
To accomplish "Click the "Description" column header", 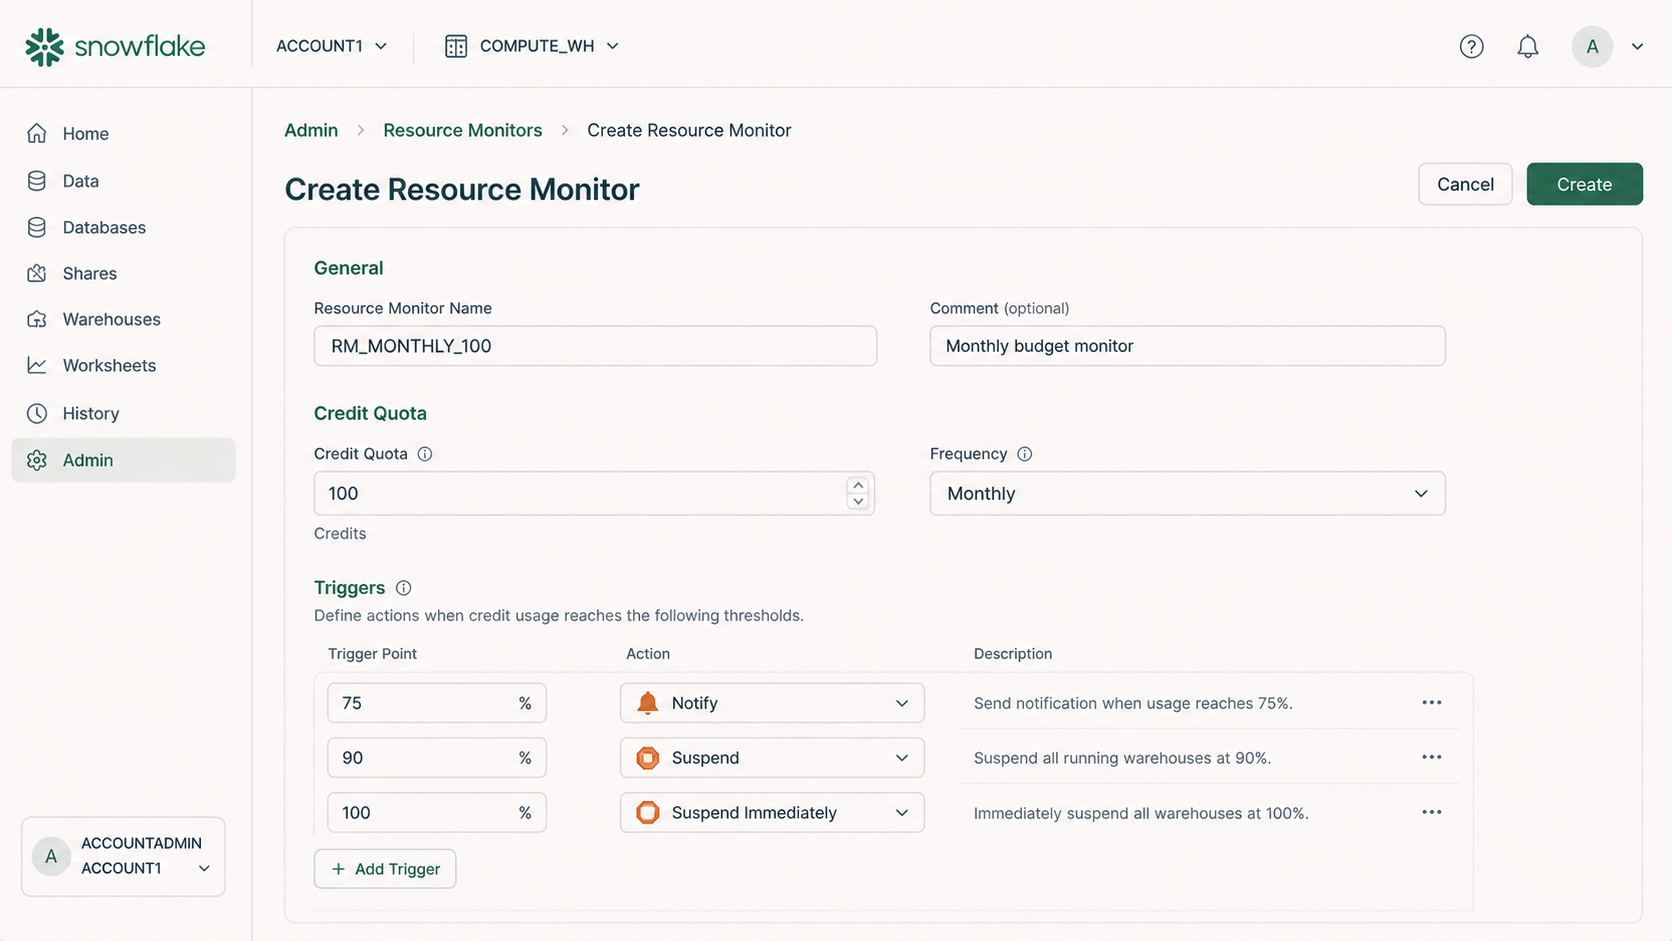I will point(1013,654).
